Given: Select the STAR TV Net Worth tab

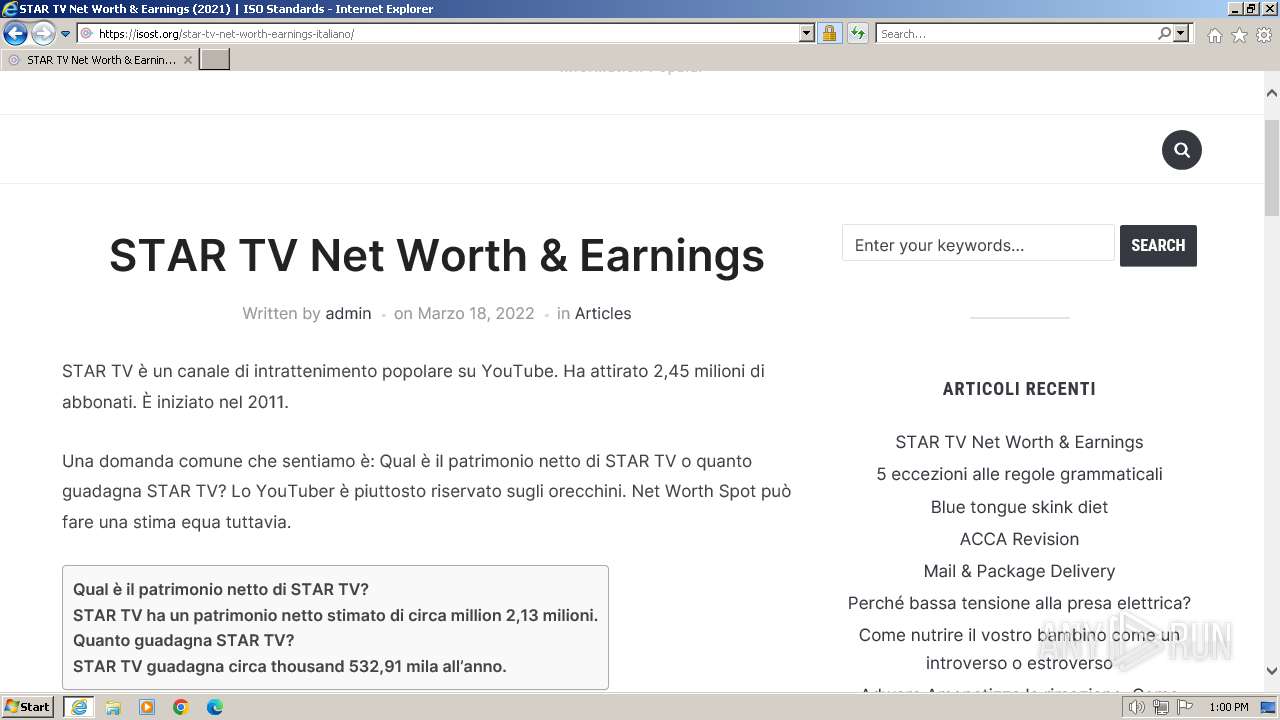Looking at the screenshot, I should 100,60.
